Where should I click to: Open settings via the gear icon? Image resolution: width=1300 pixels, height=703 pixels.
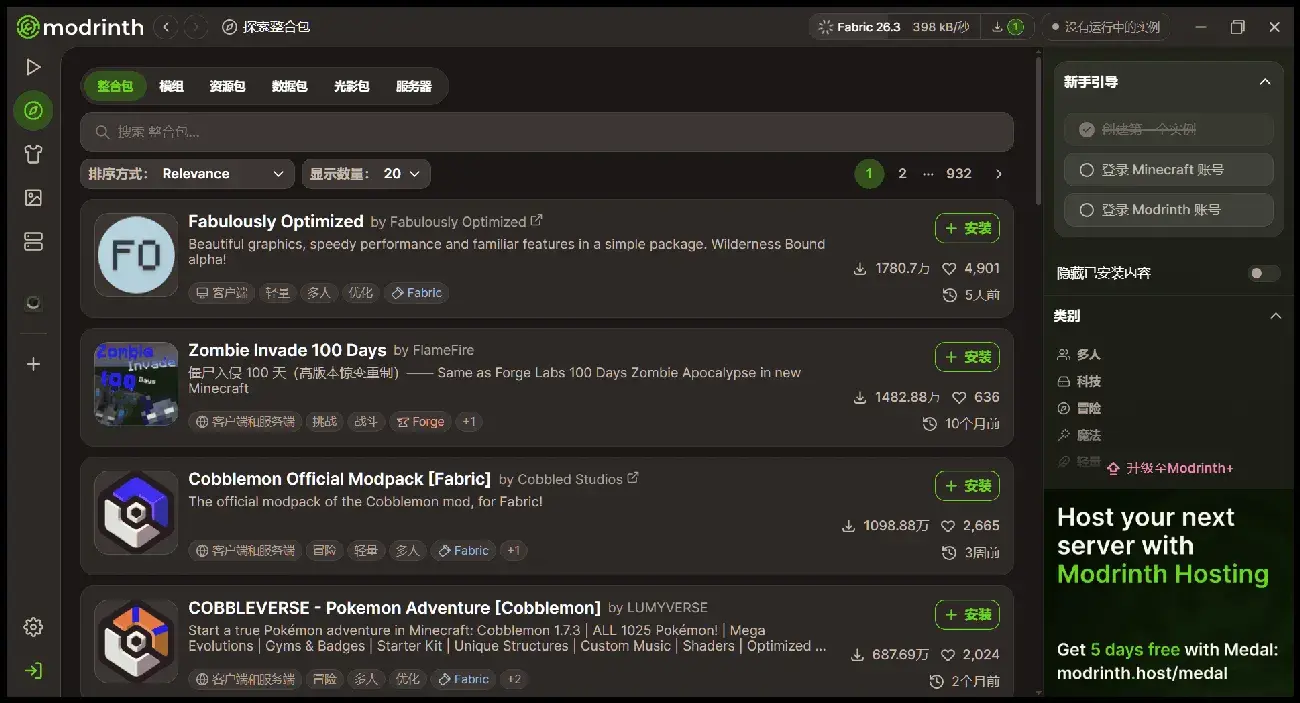click(33, 627)
